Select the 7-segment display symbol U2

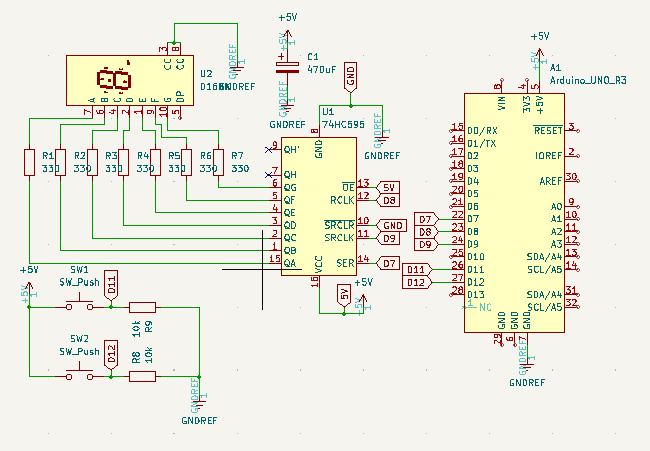(x=130, y=80)
